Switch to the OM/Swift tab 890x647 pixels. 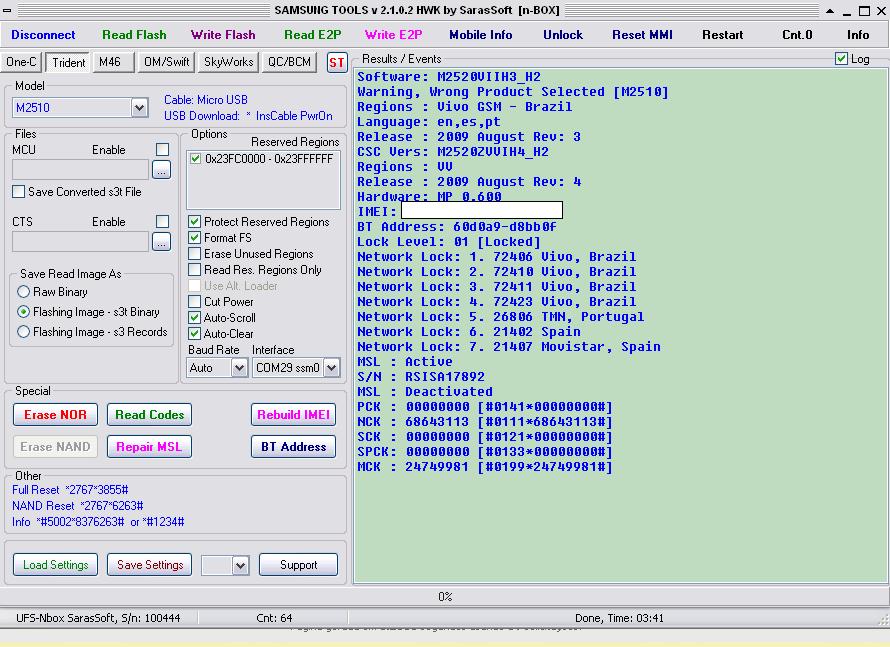point(167,62)
